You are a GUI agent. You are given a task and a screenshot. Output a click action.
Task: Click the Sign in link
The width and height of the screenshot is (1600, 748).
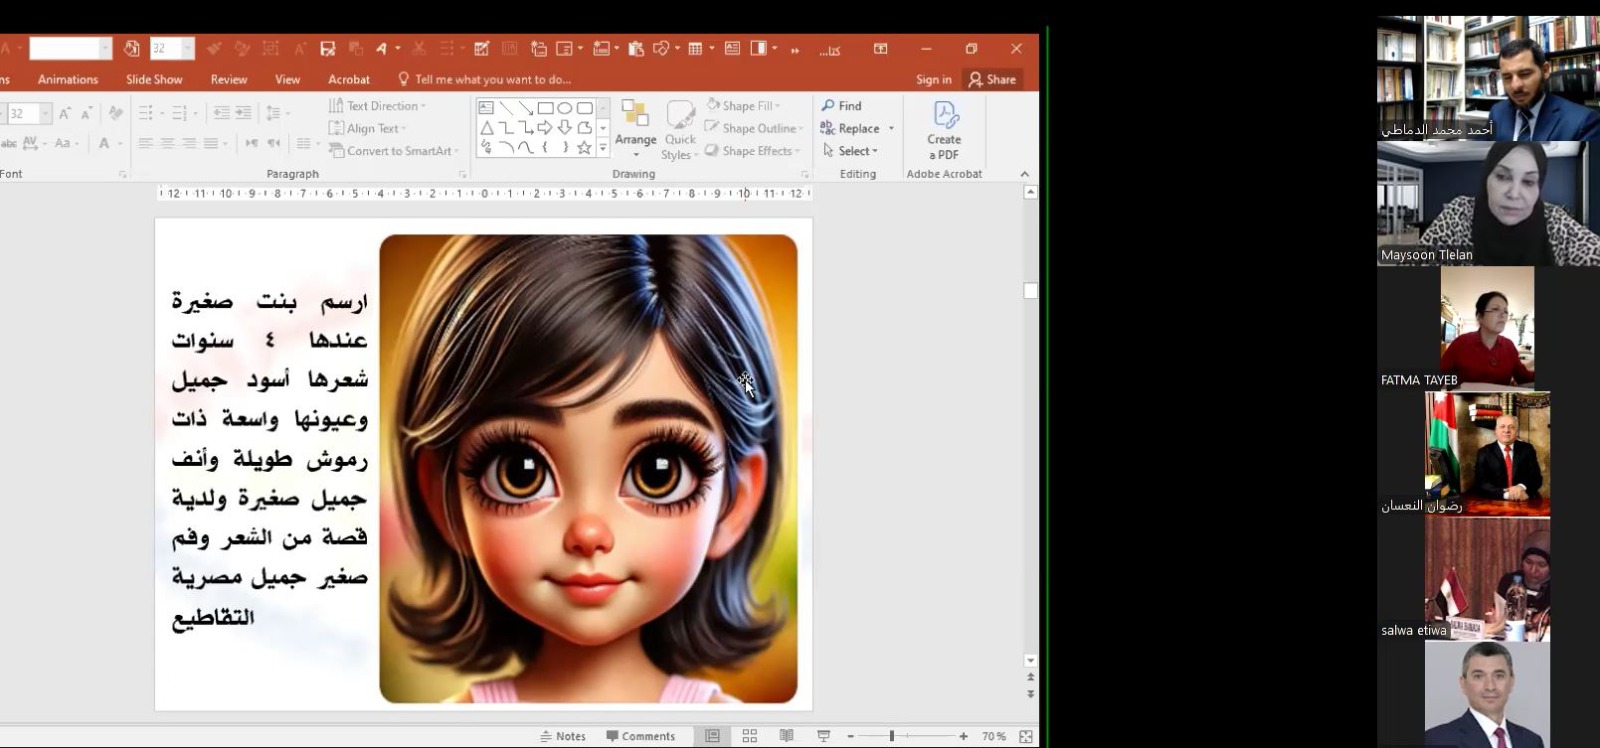tap(933, 79)
